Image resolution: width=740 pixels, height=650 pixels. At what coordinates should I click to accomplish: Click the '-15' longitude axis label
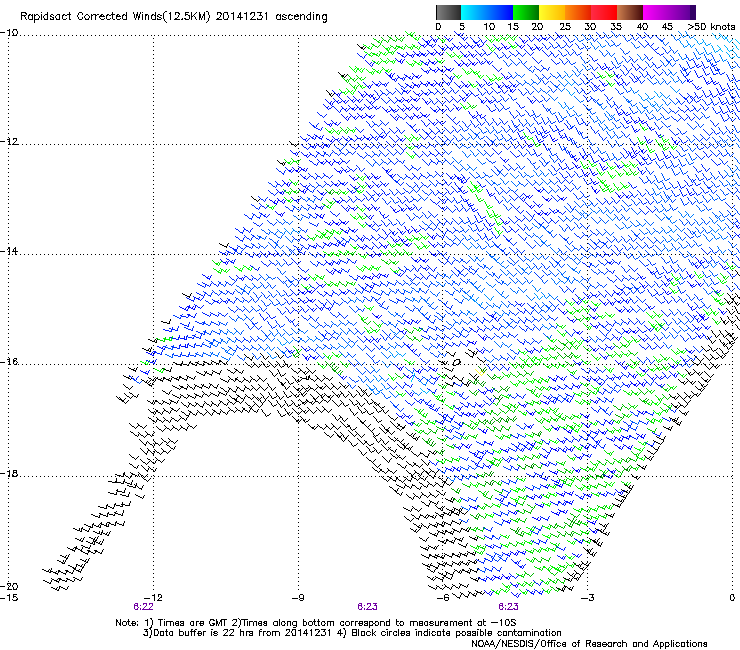pyautogui.click(x=9, y=598)
